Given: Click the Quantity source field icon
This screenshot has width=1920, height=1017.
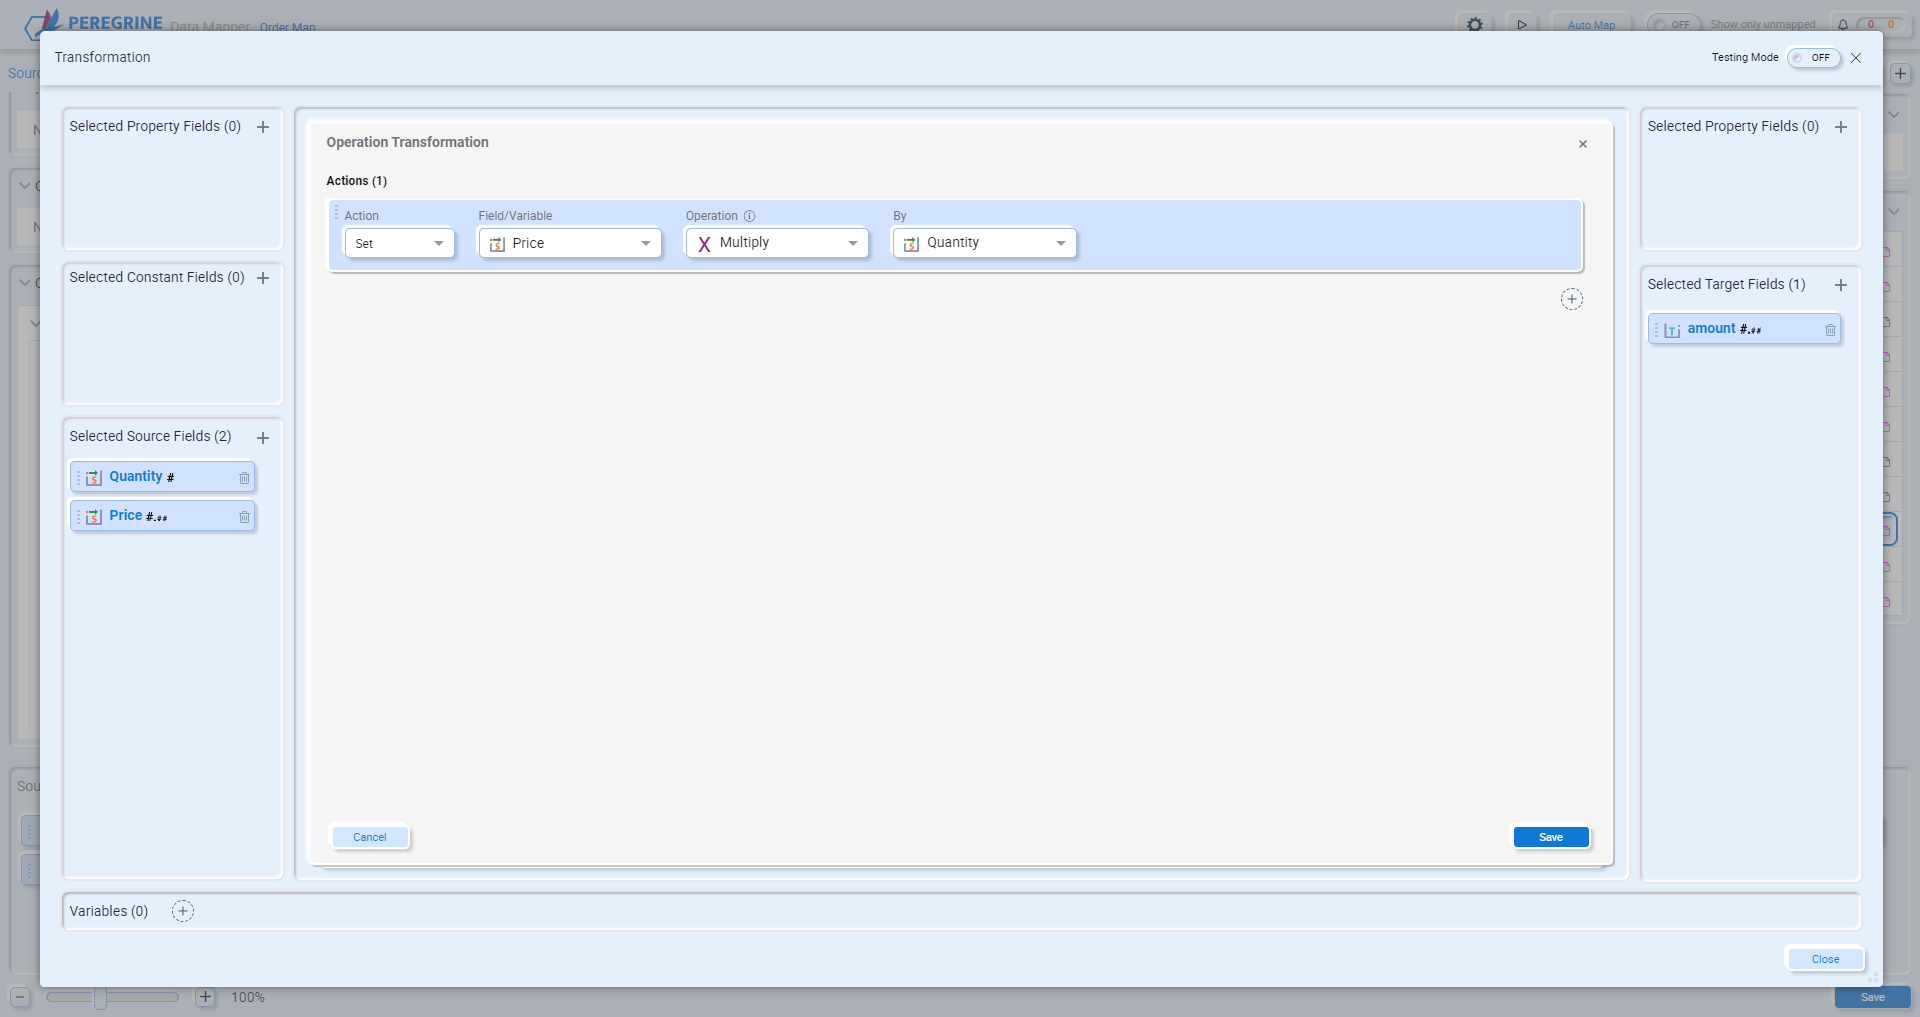Looking at the screenshot, I should click(x=94, y=478).
